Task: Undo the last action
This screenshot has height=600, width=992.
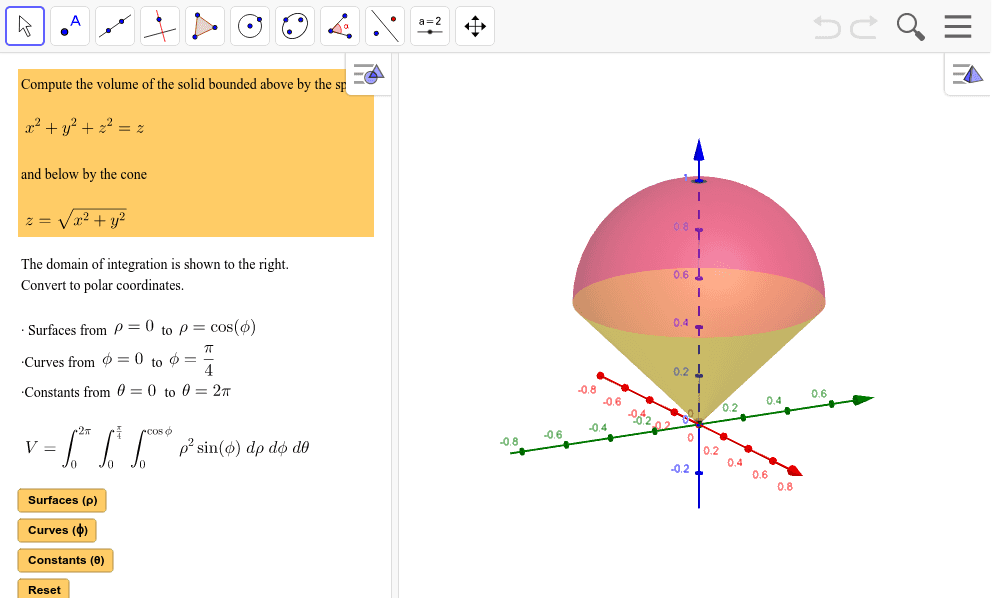Action: (x=827, y=27)
